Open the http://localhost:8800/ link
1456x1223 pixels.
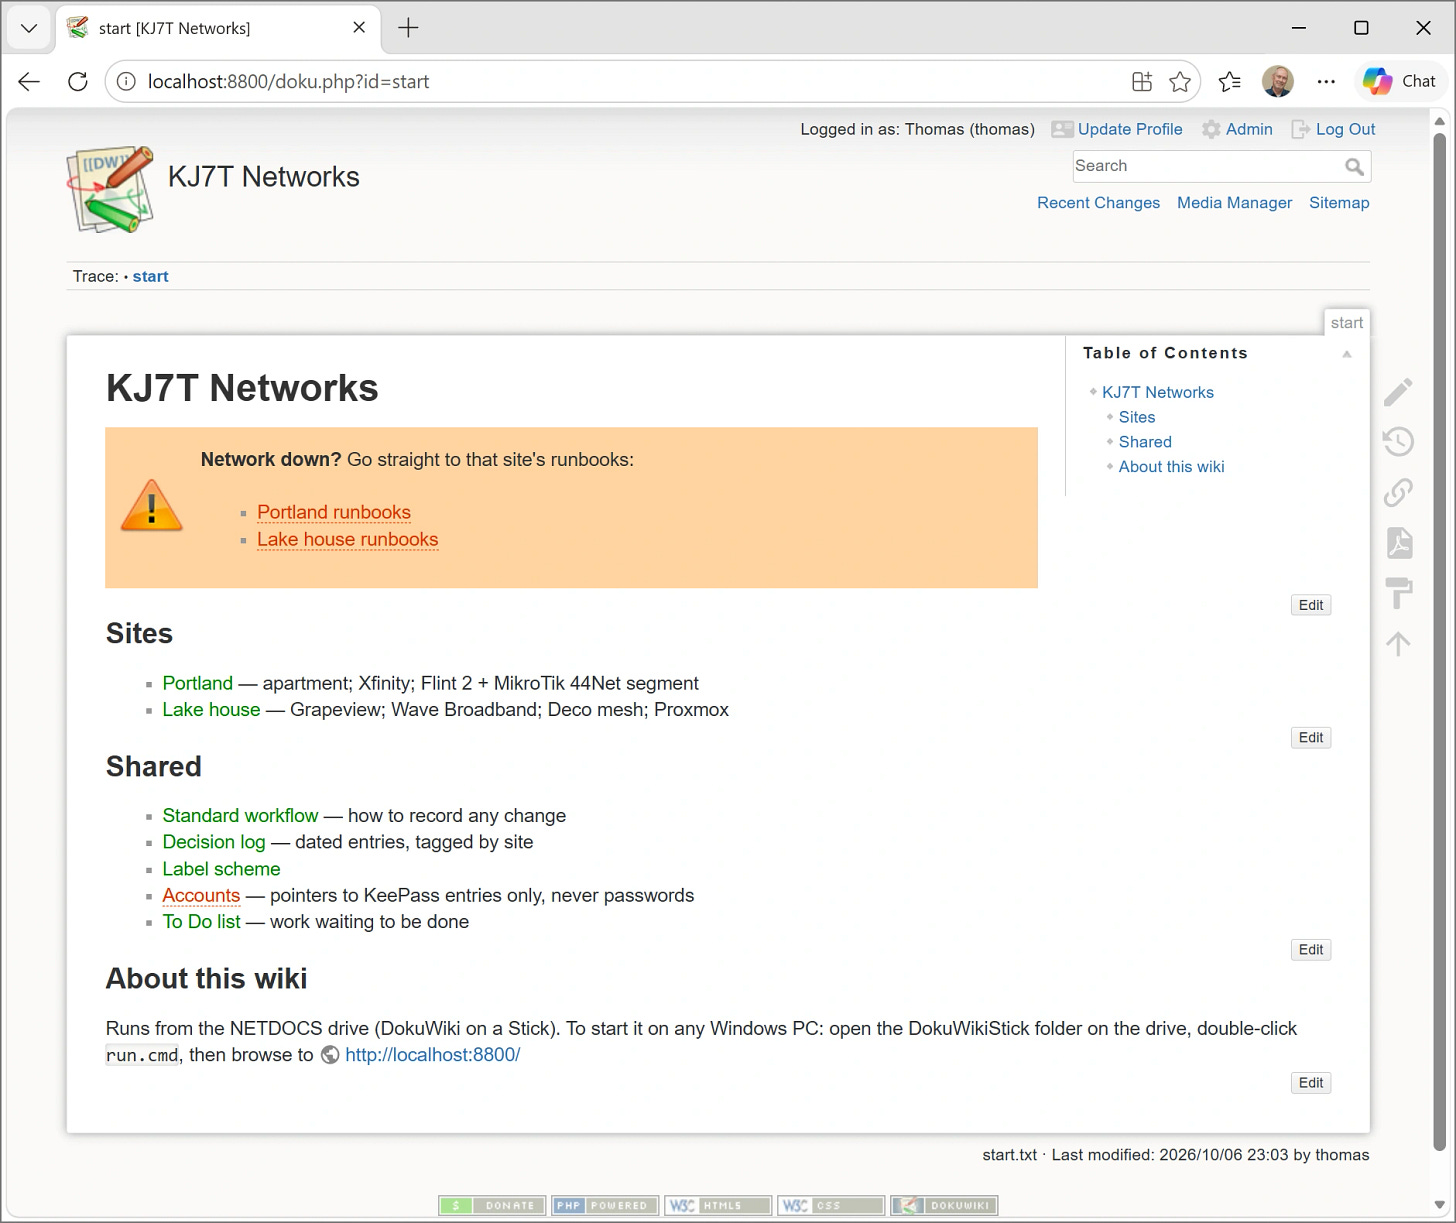pyautogui.click(x=432, y=1054)
